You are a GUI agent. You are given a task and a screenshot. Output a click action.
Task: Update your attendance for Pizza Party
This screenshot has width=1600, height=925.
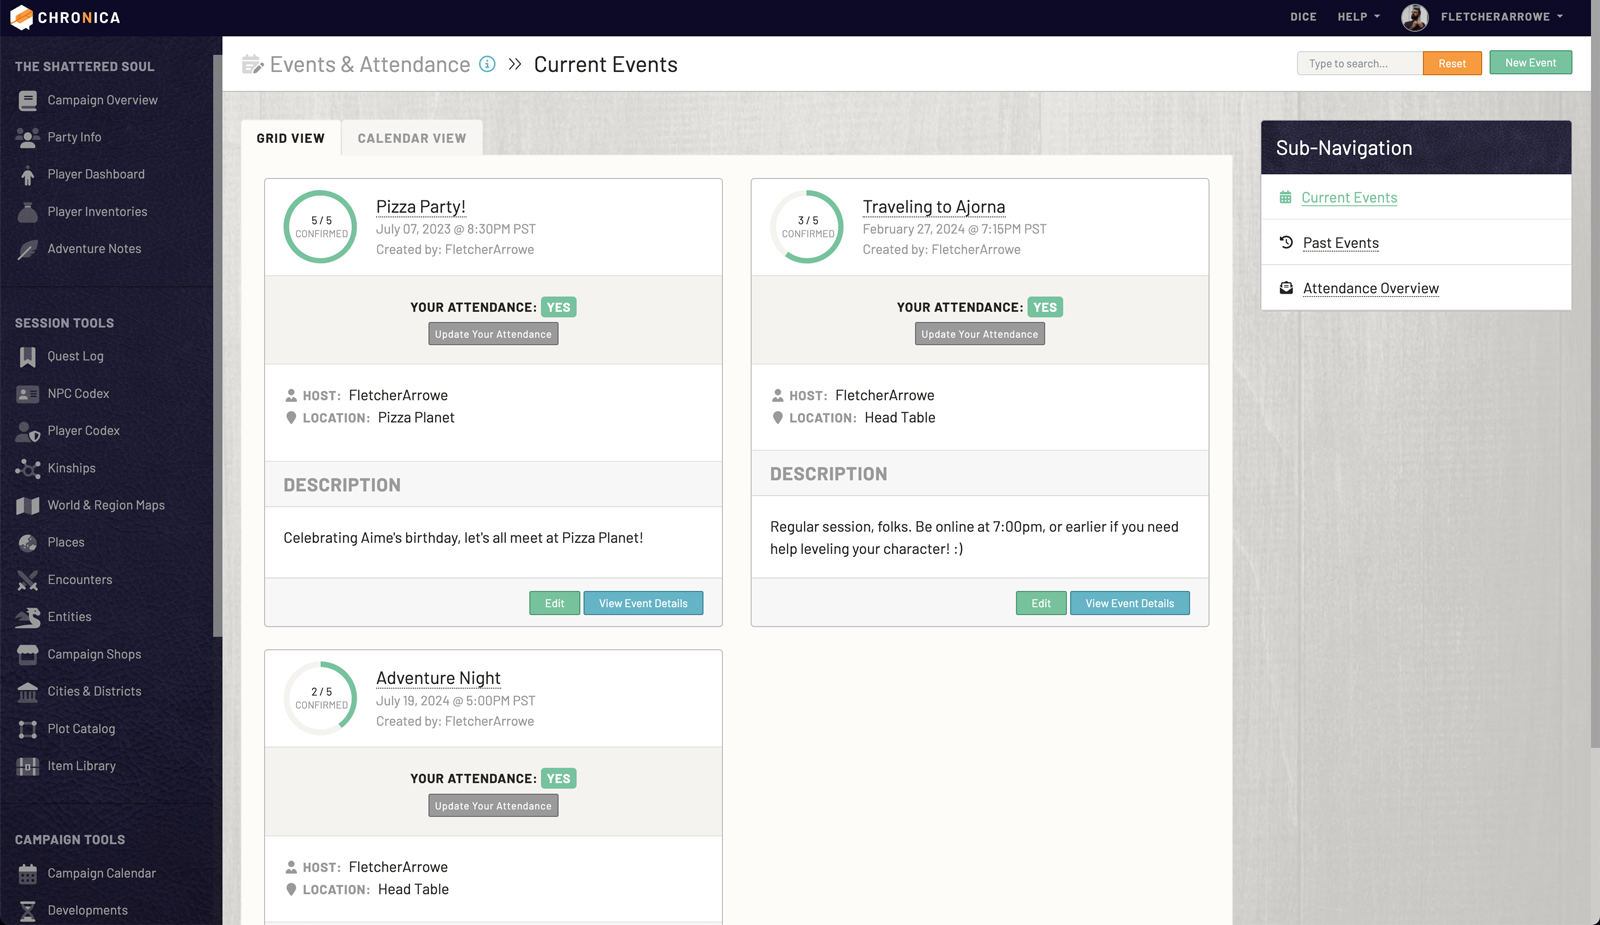tap(493, 334)
